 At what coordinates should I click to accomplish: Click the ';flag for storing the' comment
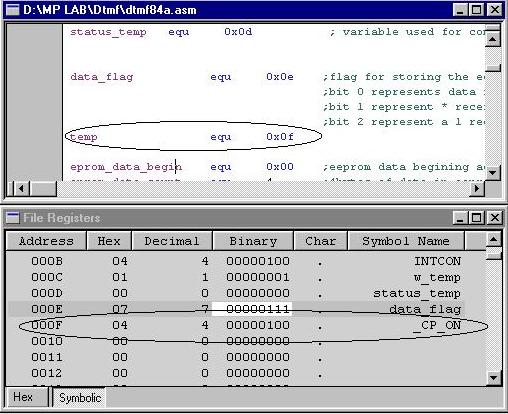pyautogui.click(x=396, y=77)
